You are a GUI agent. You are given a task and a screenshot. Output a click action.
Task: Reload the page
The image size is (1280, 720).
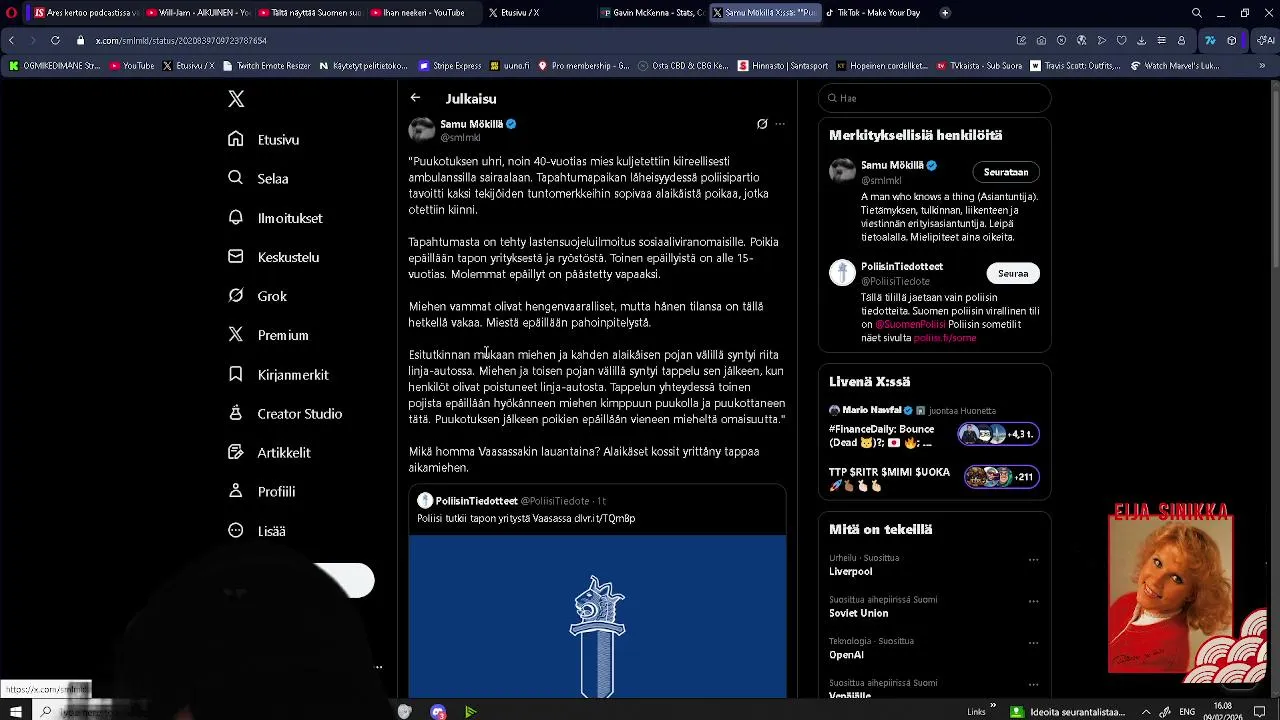[x=55, y=40]
